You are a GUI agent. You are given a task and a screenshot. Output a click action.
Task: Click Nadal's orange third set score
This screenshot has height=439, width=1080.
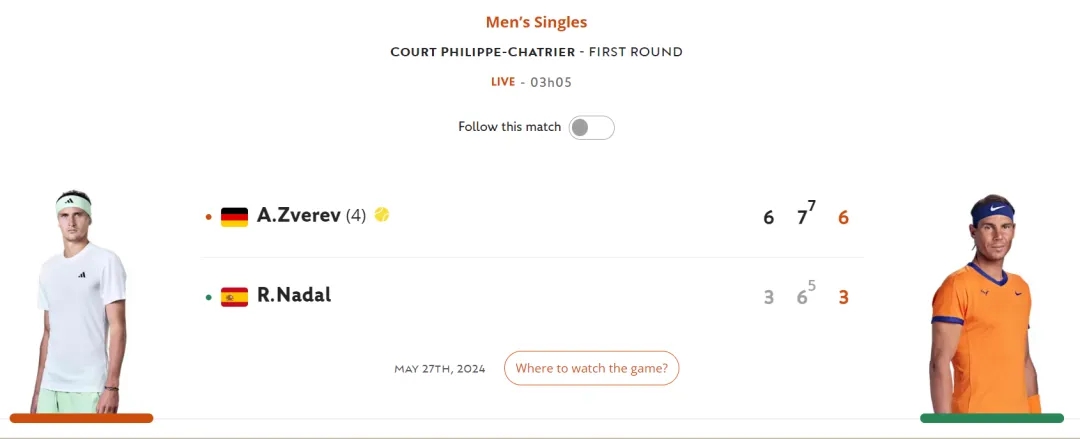point(843,297)
